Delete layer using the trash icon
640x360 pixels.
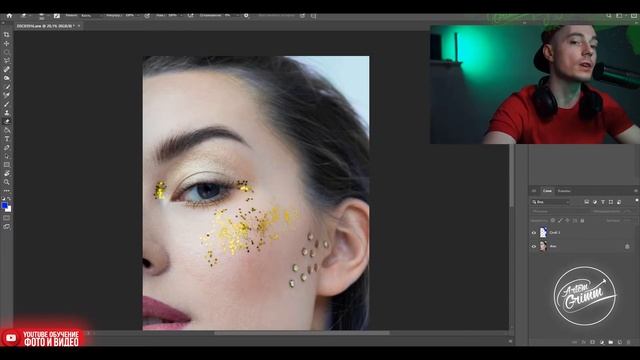coord(629,342)
